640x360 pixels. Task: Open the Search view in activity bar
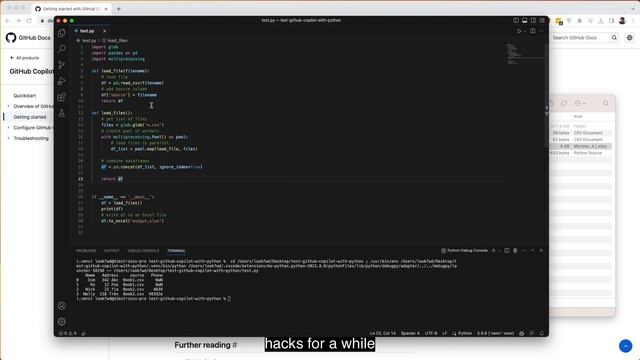(62, 49)
